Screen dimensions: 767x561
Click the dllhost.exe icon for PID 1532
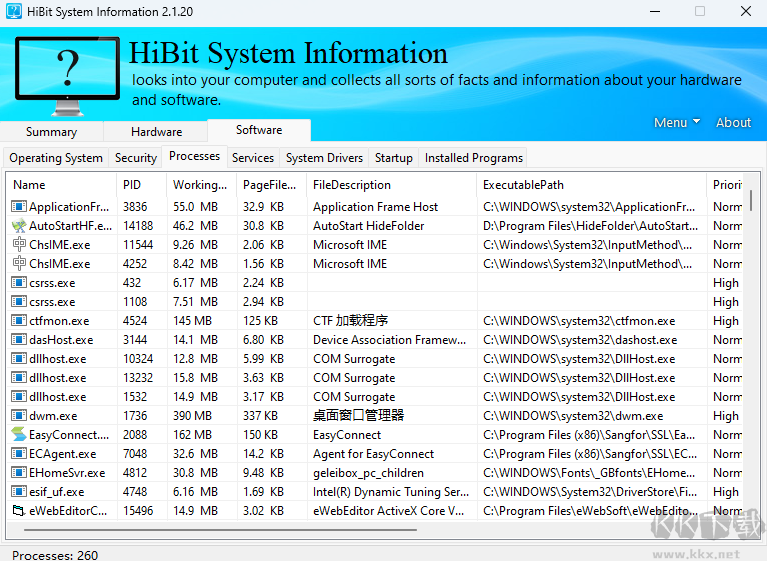coord(19,397)
